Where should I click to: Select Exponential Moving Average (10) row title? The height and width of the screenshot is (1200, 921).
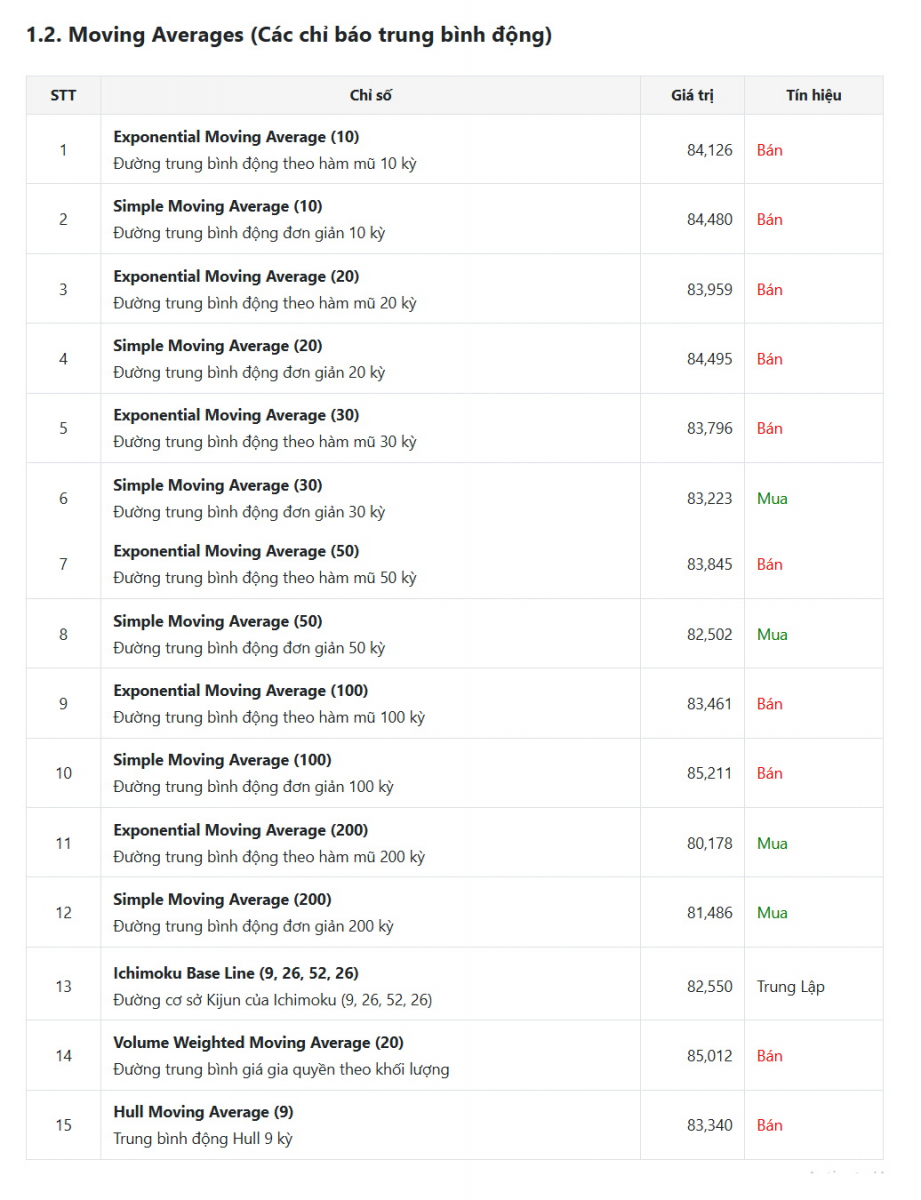click(x=236, y=137)
